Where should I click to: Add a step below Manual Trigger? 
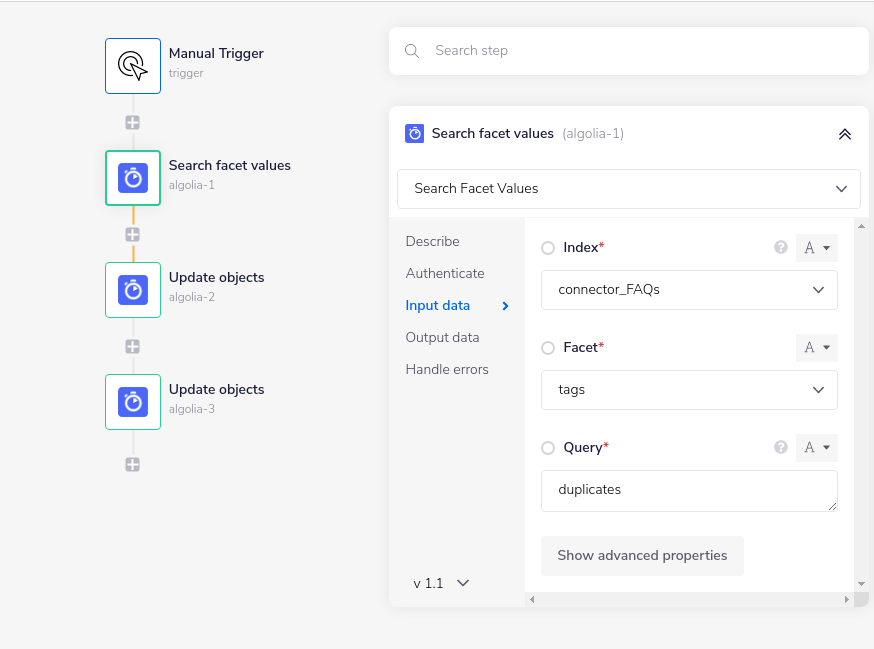[x=132, y=123]
